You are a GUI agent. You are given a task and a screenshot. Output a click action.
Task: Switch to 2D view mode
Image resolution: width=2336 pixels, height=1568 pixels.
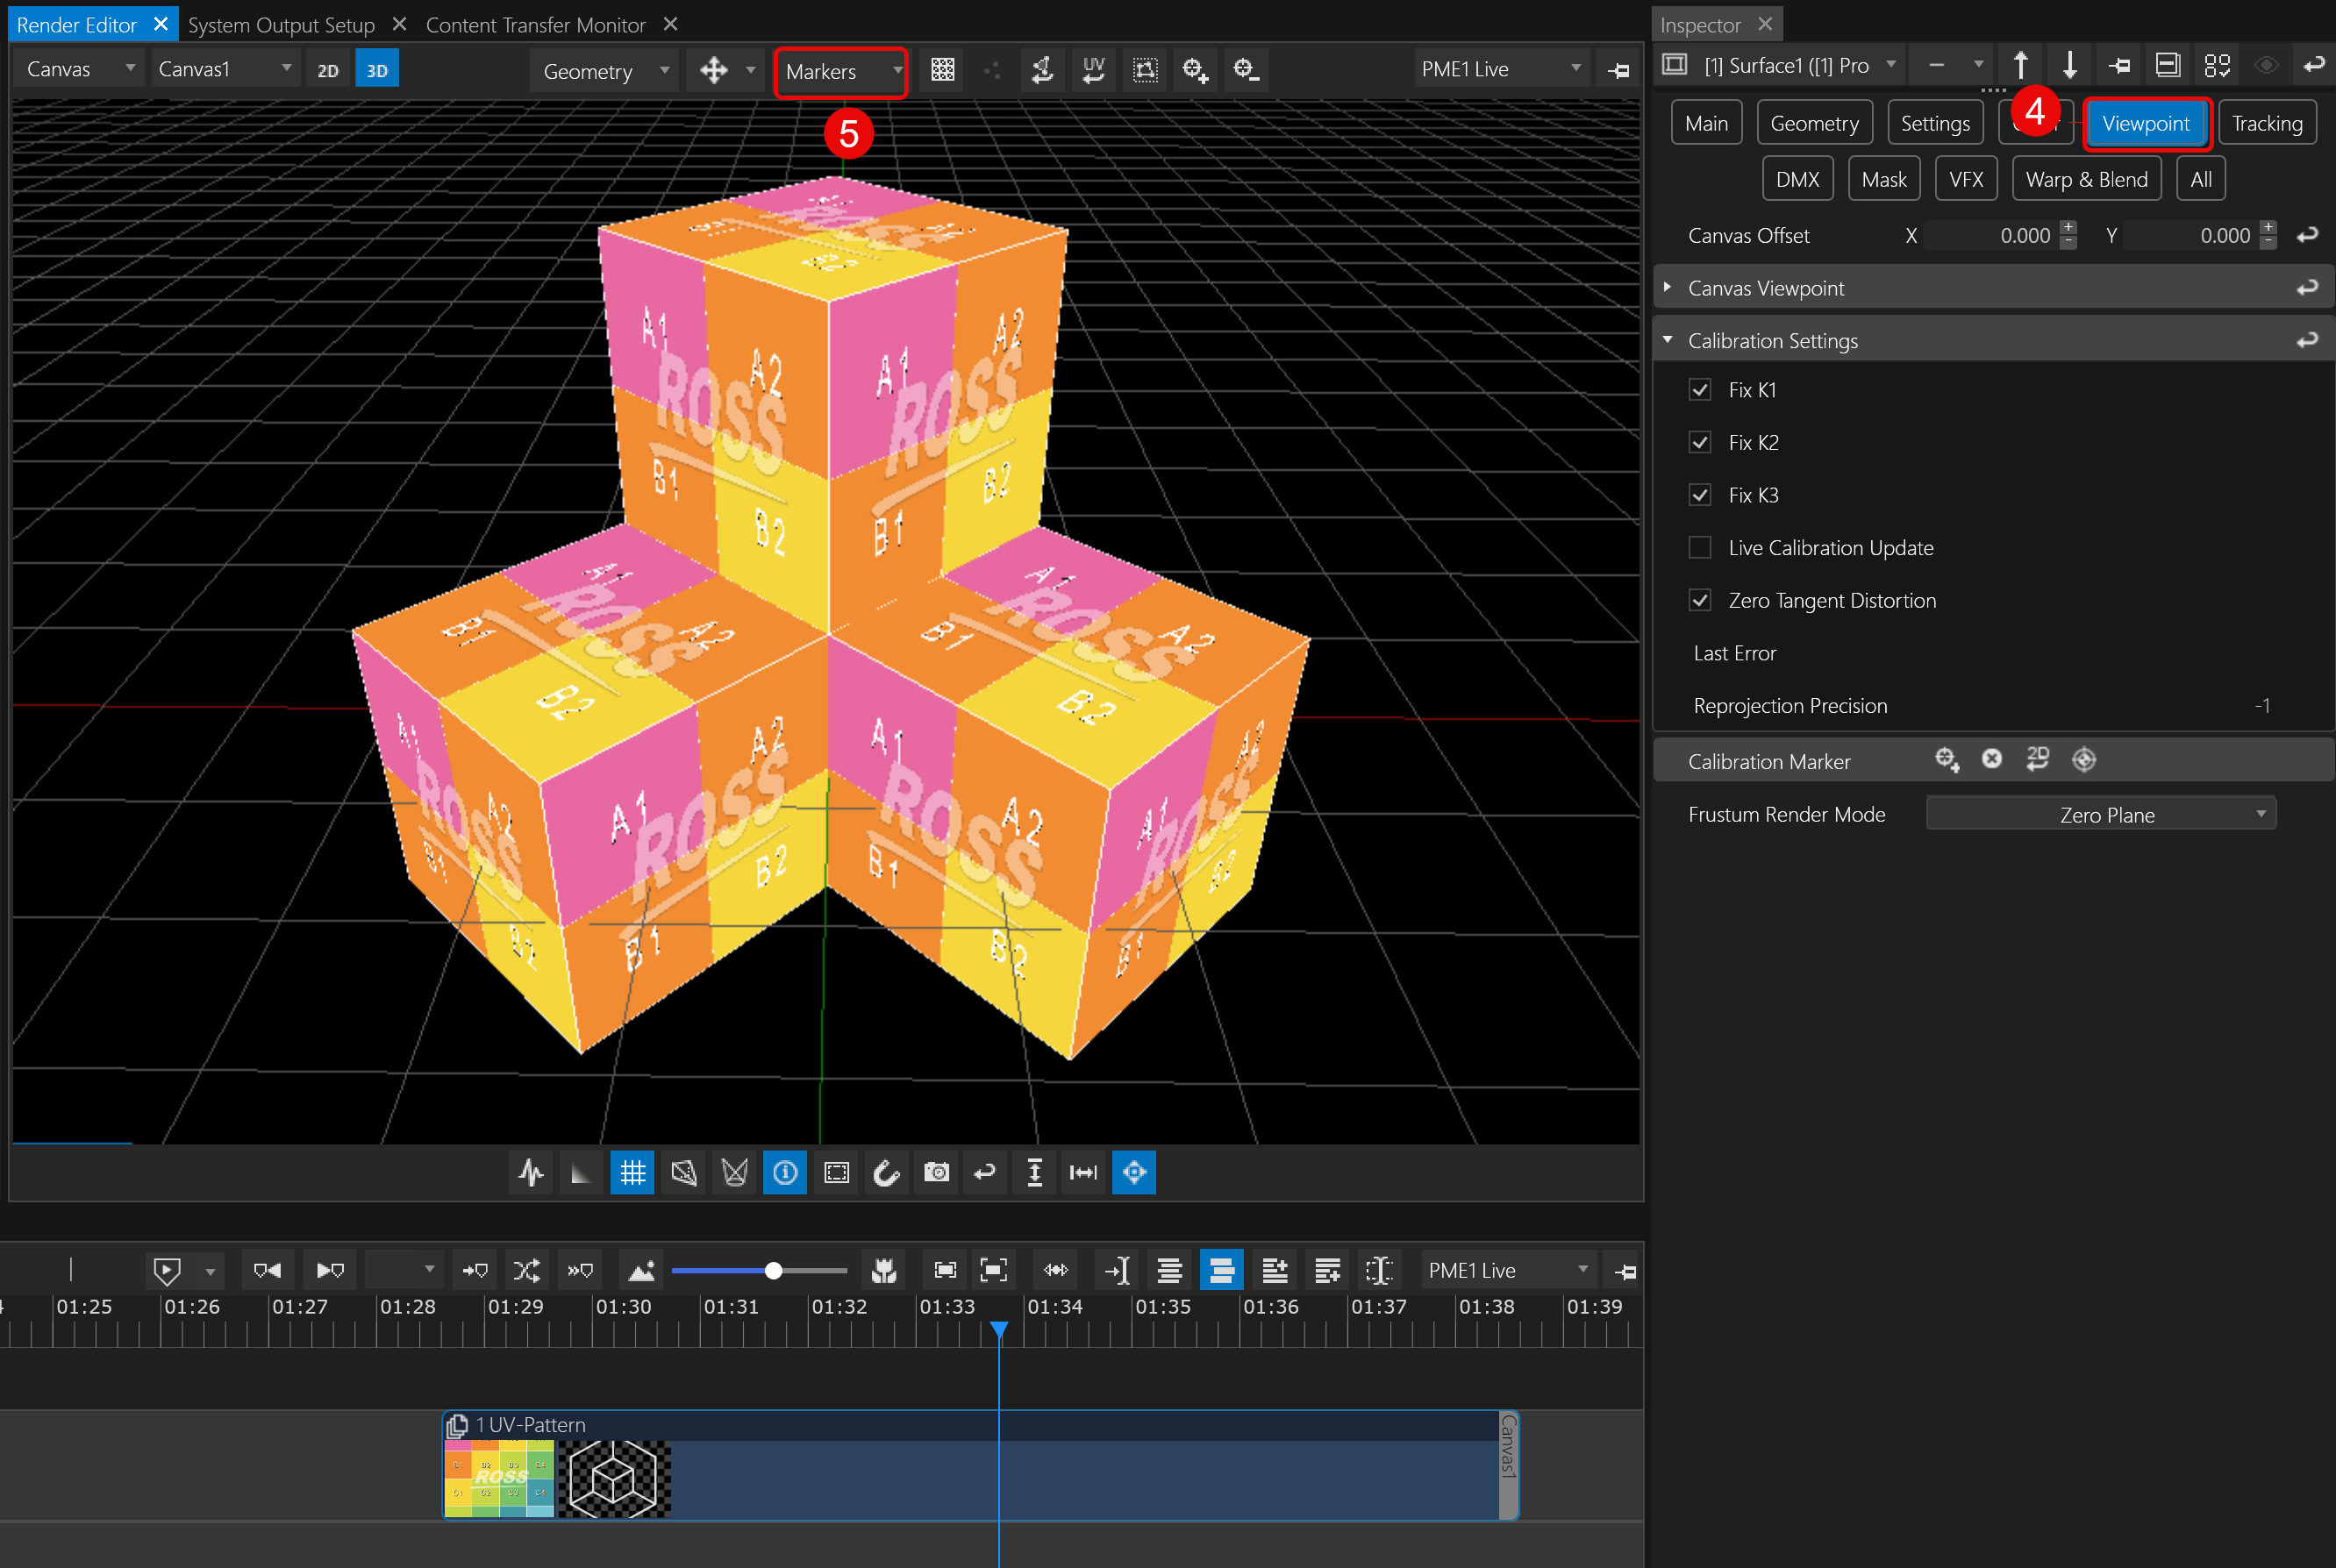(328, 70)
